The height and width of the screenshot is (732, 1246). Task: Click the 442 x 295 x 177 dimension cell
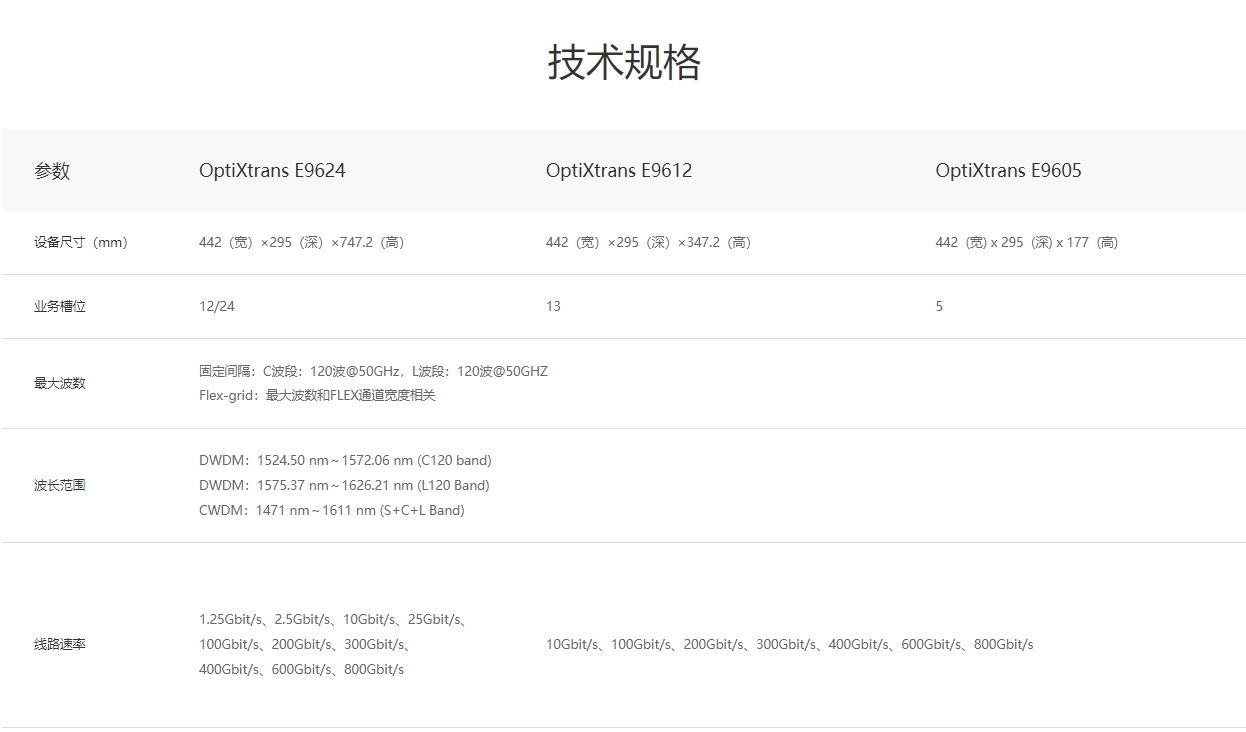click(1027, 242)
